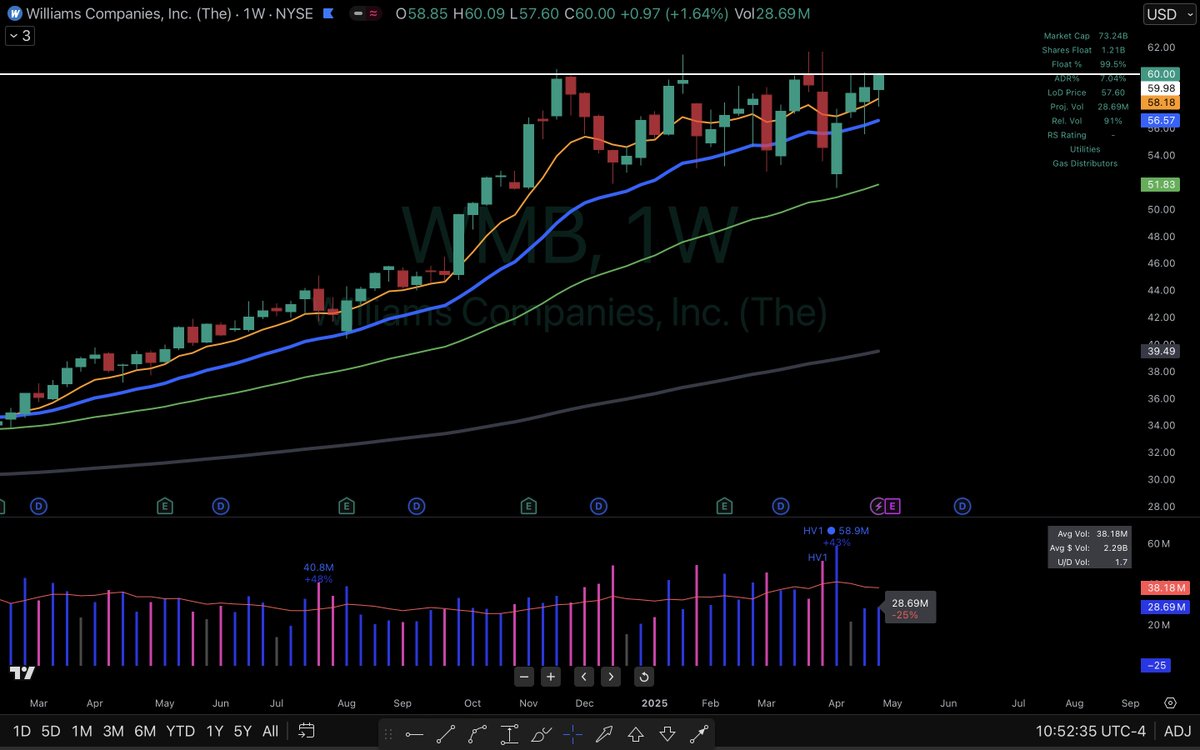Click the zoom out minus button
The width and height of the screenshot is (1200, 750).
click(525, 676)
